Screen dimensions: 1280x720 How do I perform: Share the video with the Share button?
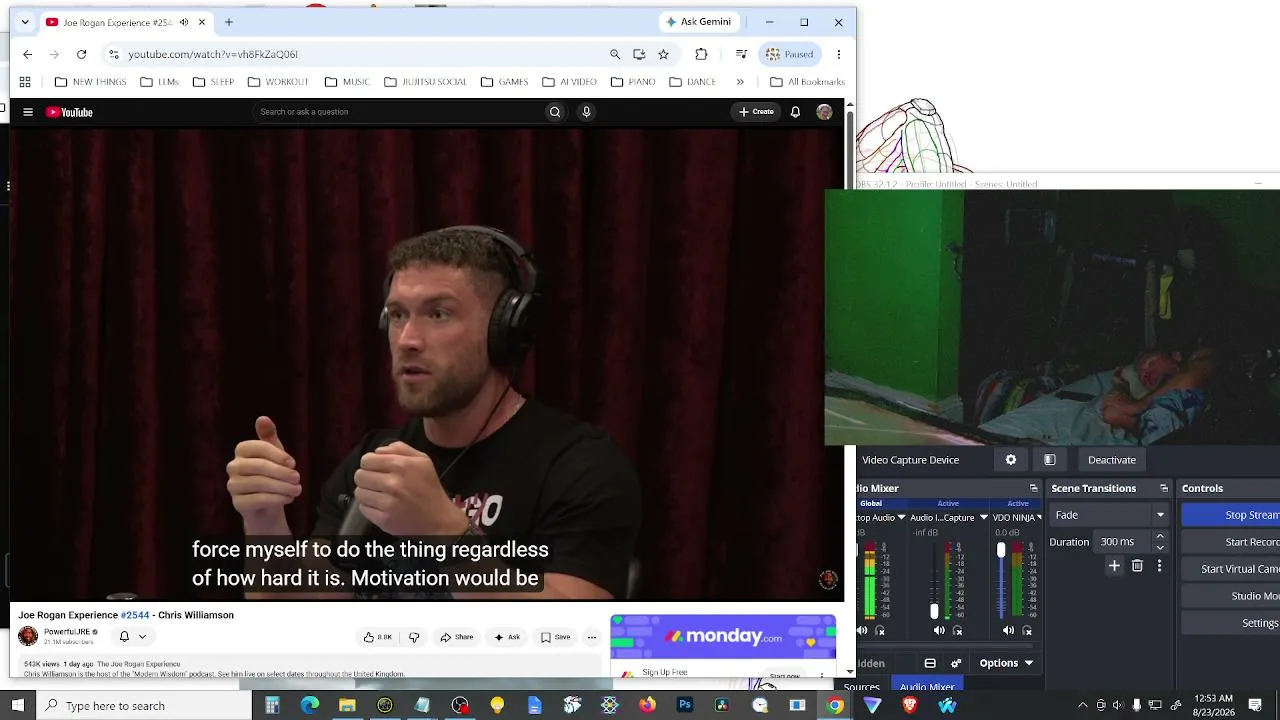point(456,637)
